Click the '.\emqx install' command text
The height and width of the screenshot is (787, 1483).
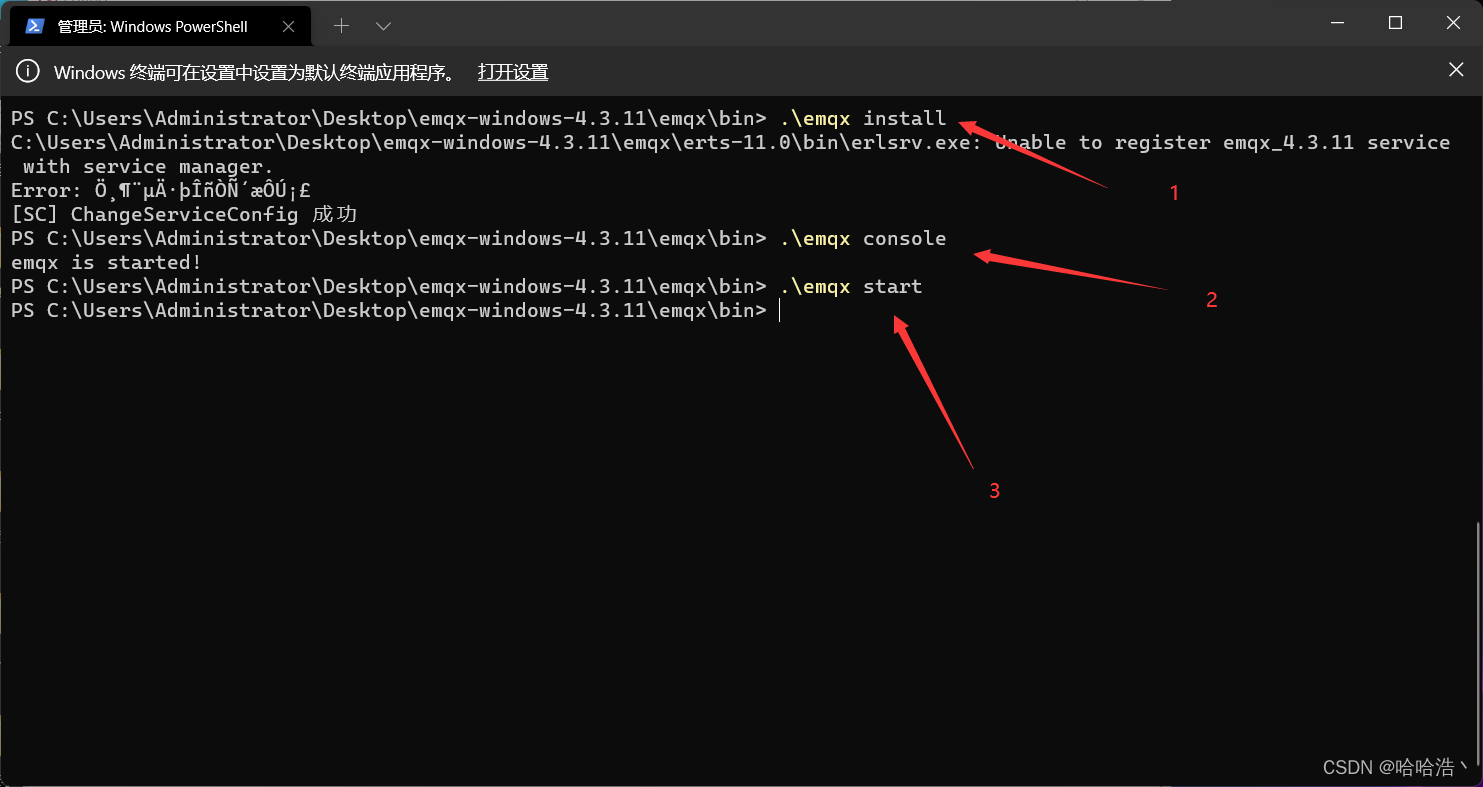pyautogui.click(x=862, y=119)
